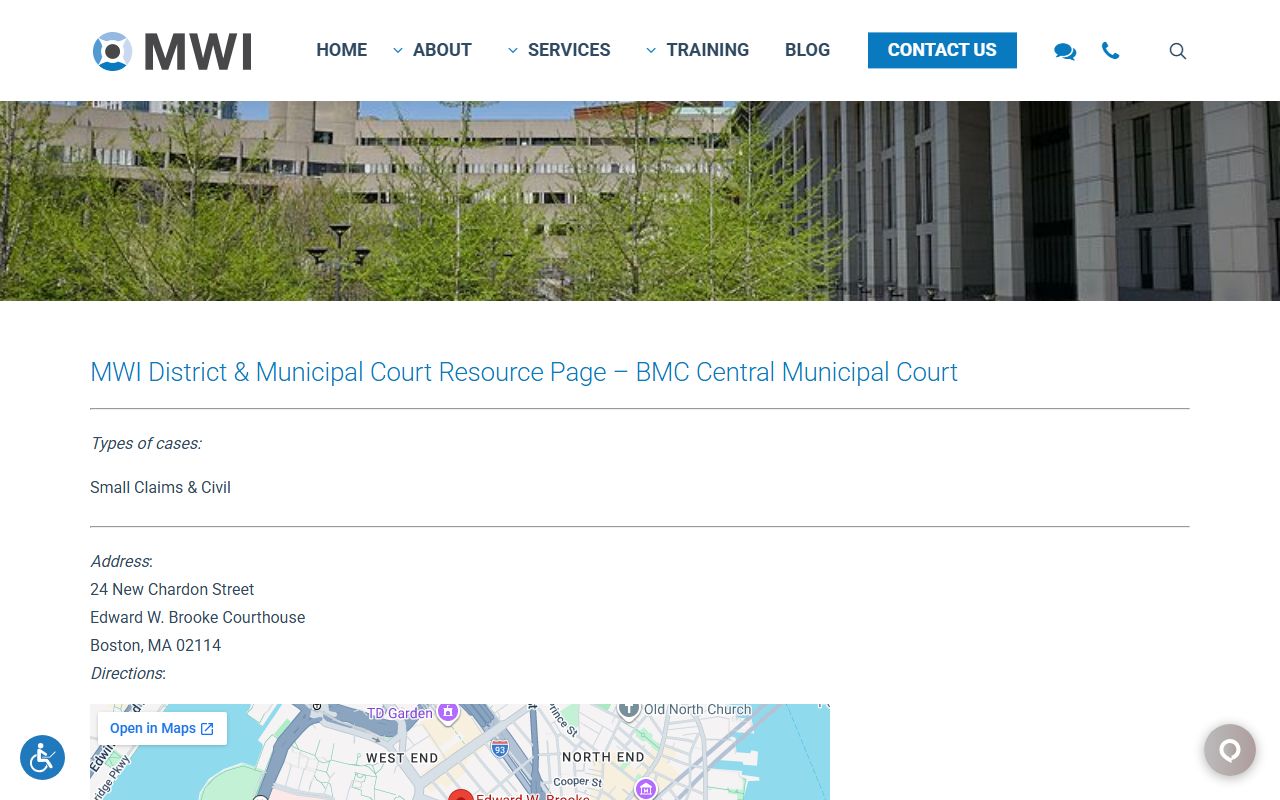Image resolution: width=1280 pixels, height=800 pixels.
Task: Open the About menu item
Action: [x=442, y=50]
